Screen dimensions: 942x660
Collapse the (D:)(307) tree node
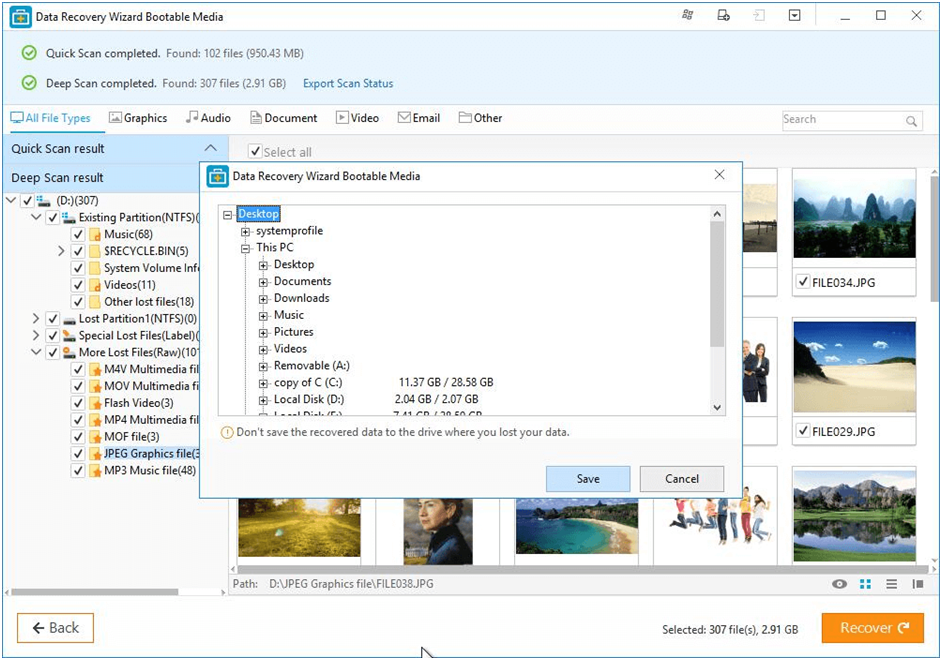11,200
